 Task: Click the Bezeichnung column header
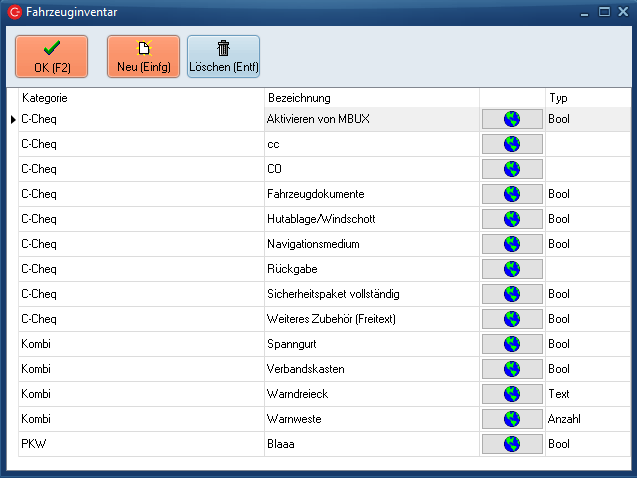[x=370, y=98]
